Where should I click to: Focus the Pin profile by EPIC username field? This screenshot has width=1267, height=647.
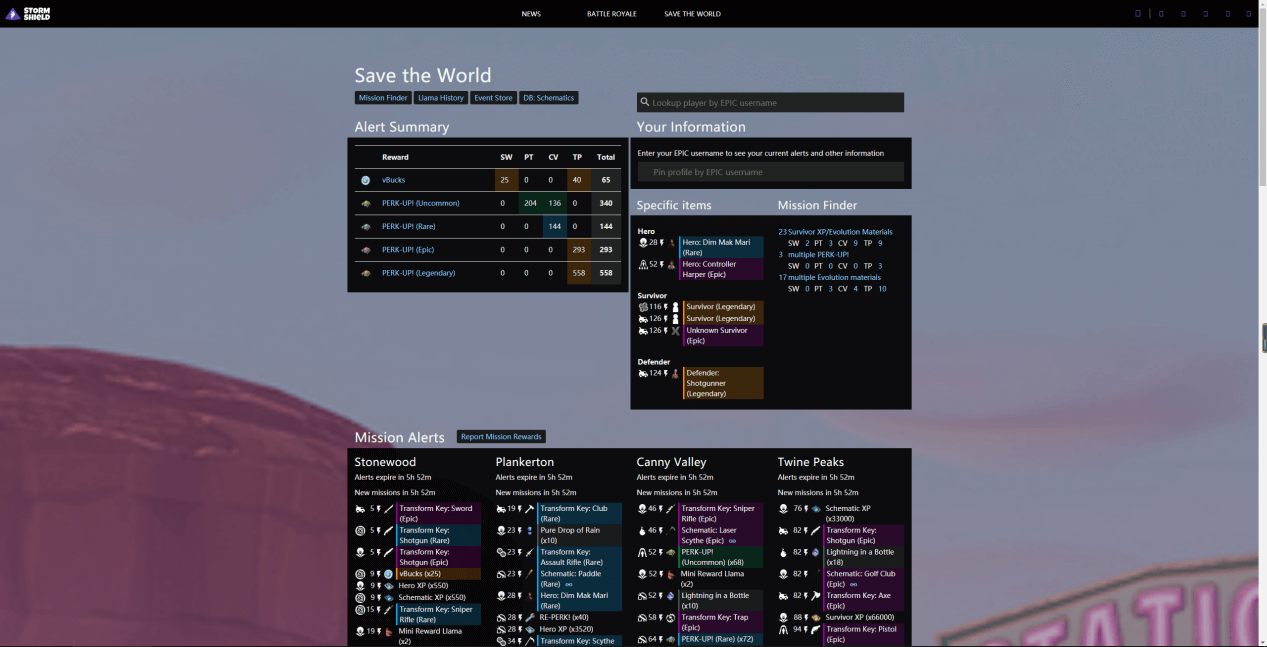(771, 172)
